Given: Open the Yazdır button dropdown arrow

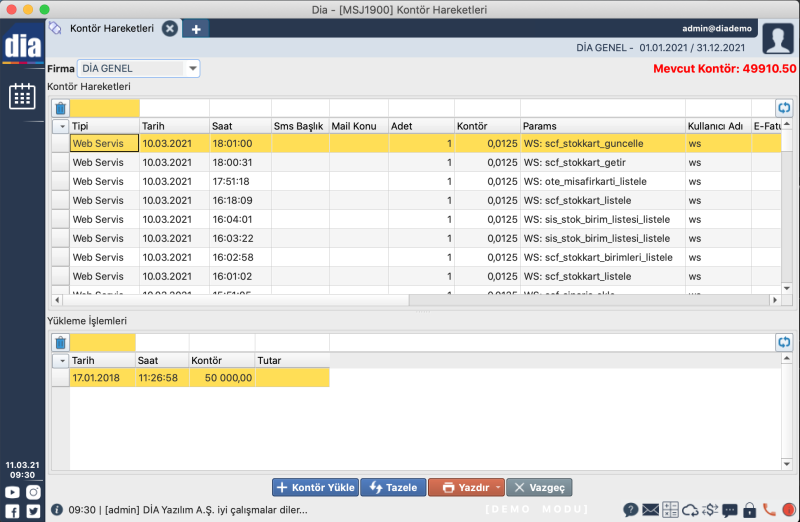Looking at the screenshot, I should [498, 487].
